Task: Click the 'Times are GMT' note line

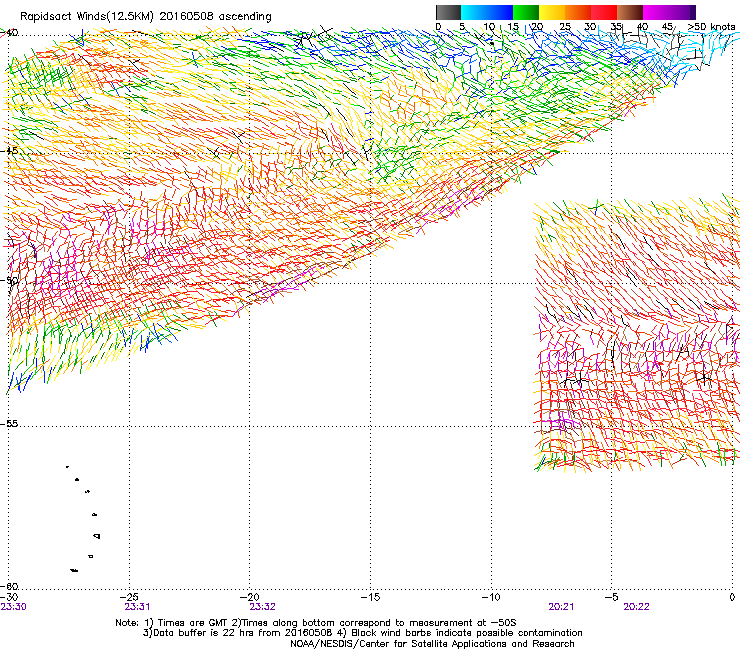Action: (x=316, y=623)
